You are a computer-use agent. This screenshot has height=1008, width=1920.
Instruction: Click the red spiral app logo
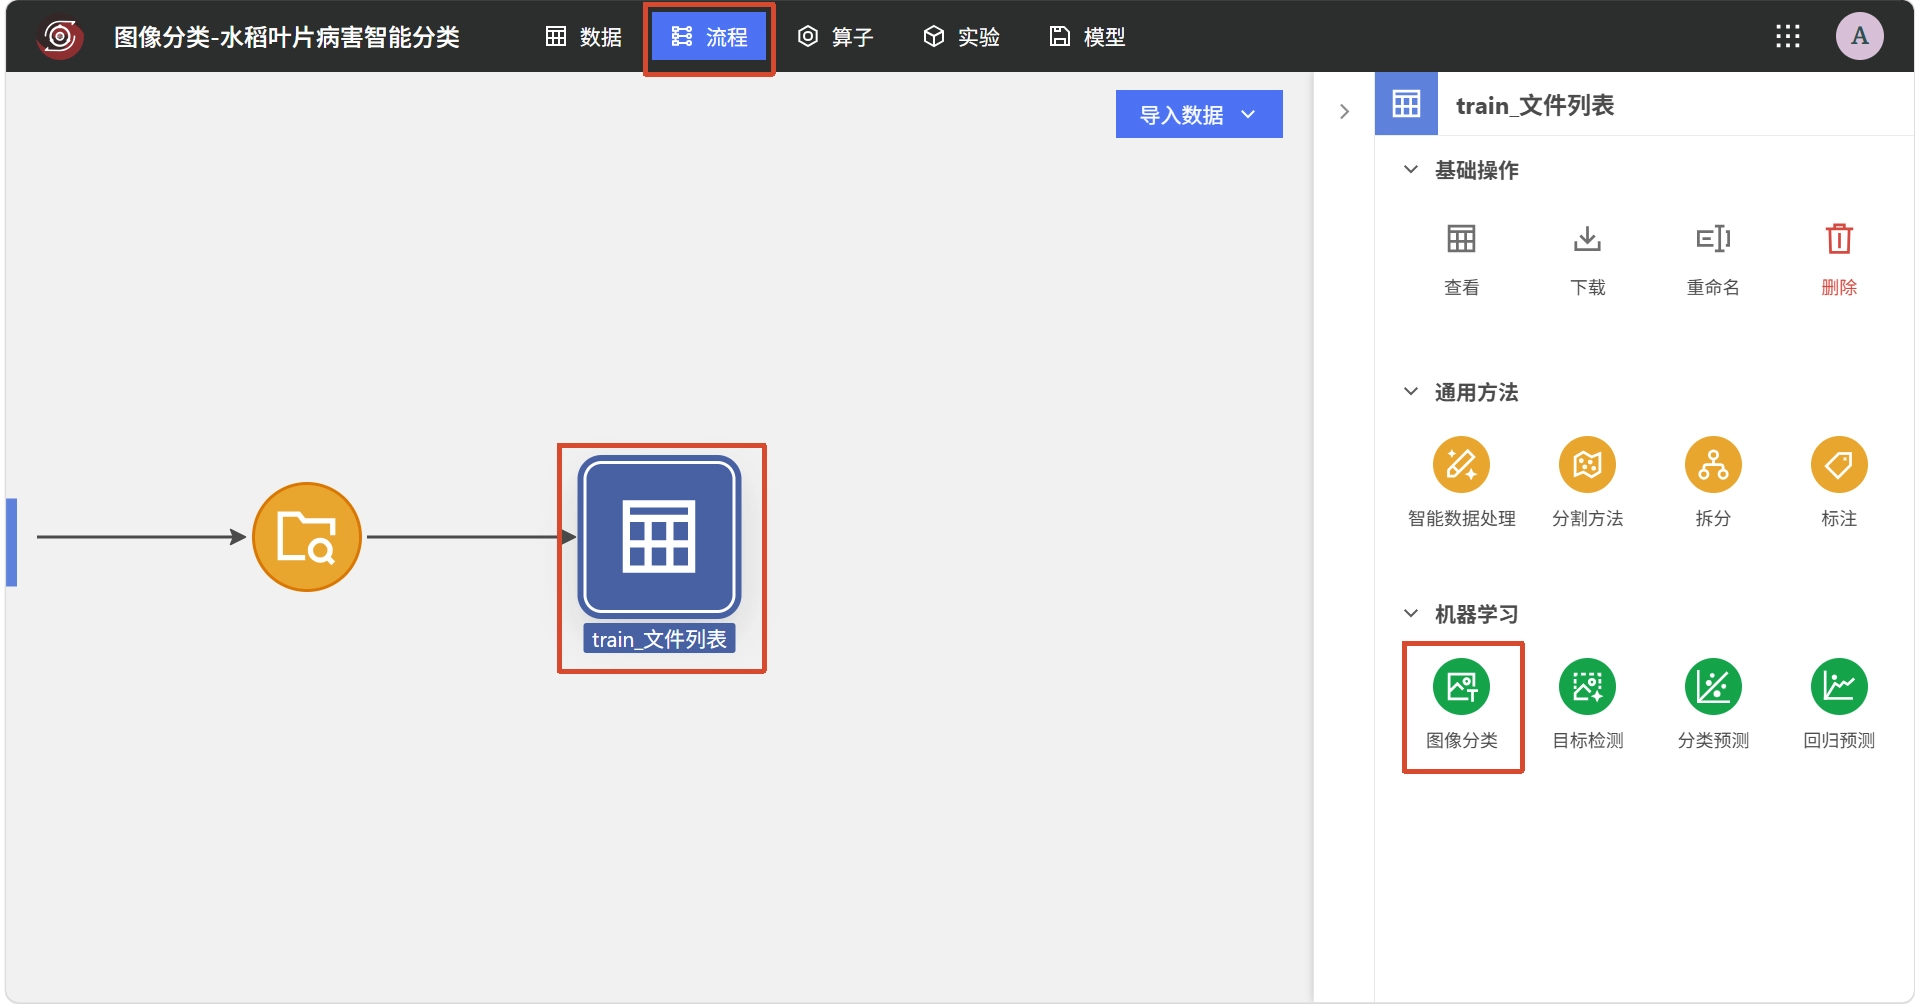click(60, 37)
